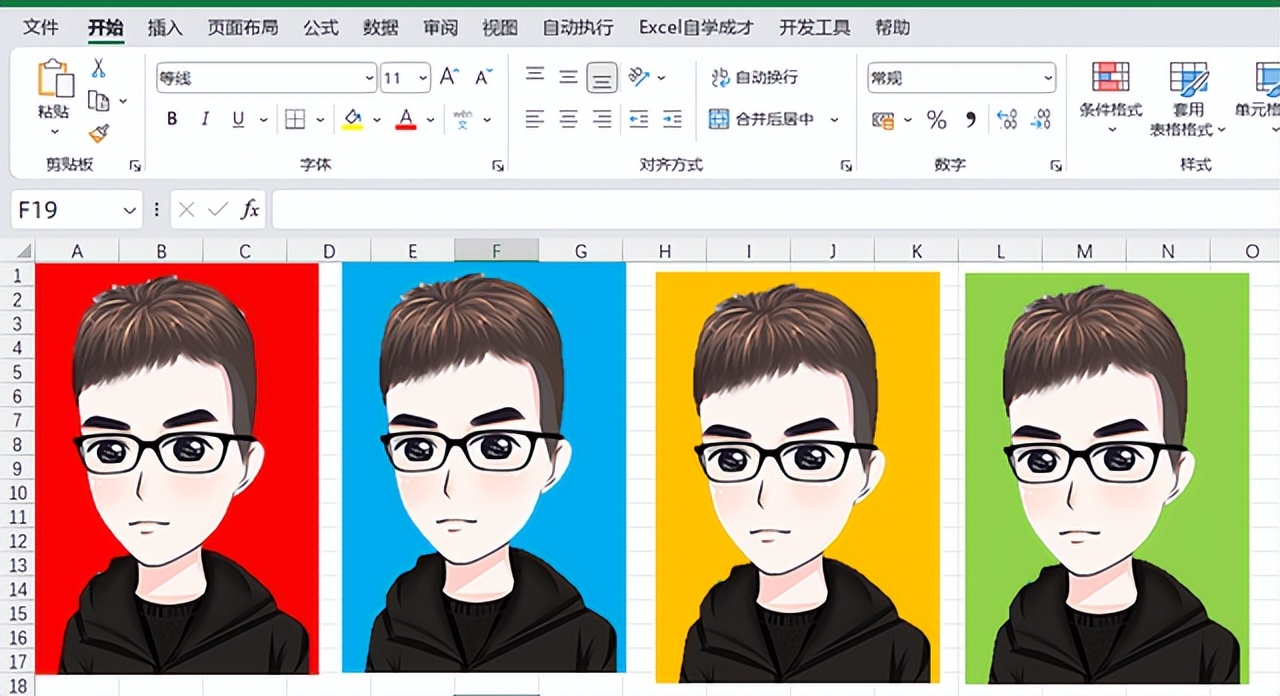Select the blue background portrait
The image size is (1280, 696).
click(484, 467)
